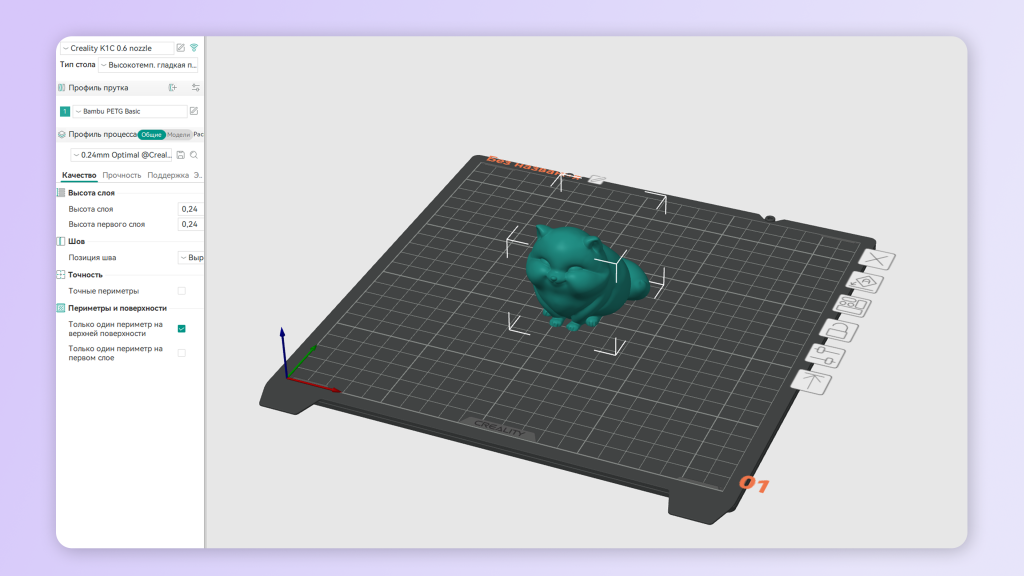
Task: Enable one perimeter on first layer
Action: pyautogui.click(x=182, y=353)
